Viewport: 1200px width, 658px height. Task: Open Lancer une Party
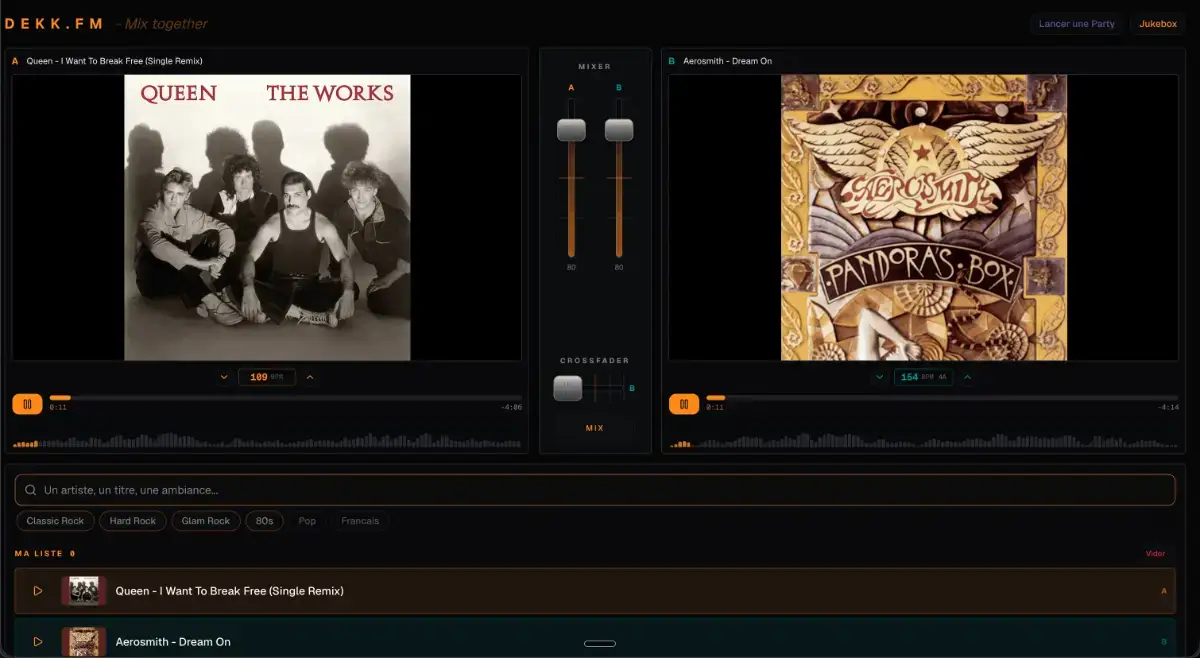coord(1077,24)
